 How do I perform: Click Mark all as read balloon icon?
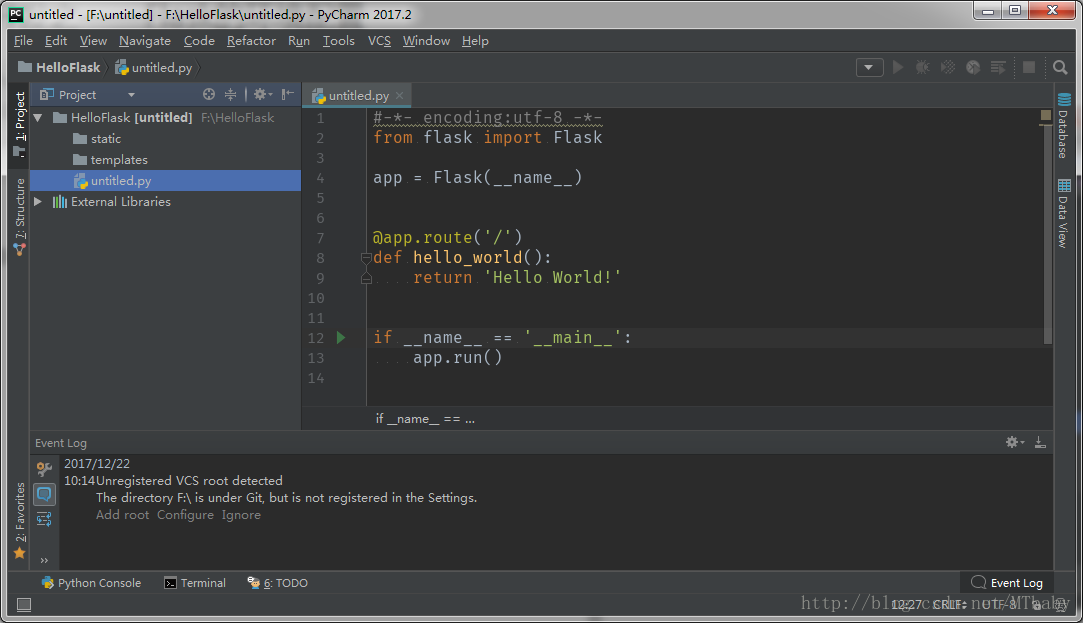click(44, 494)
